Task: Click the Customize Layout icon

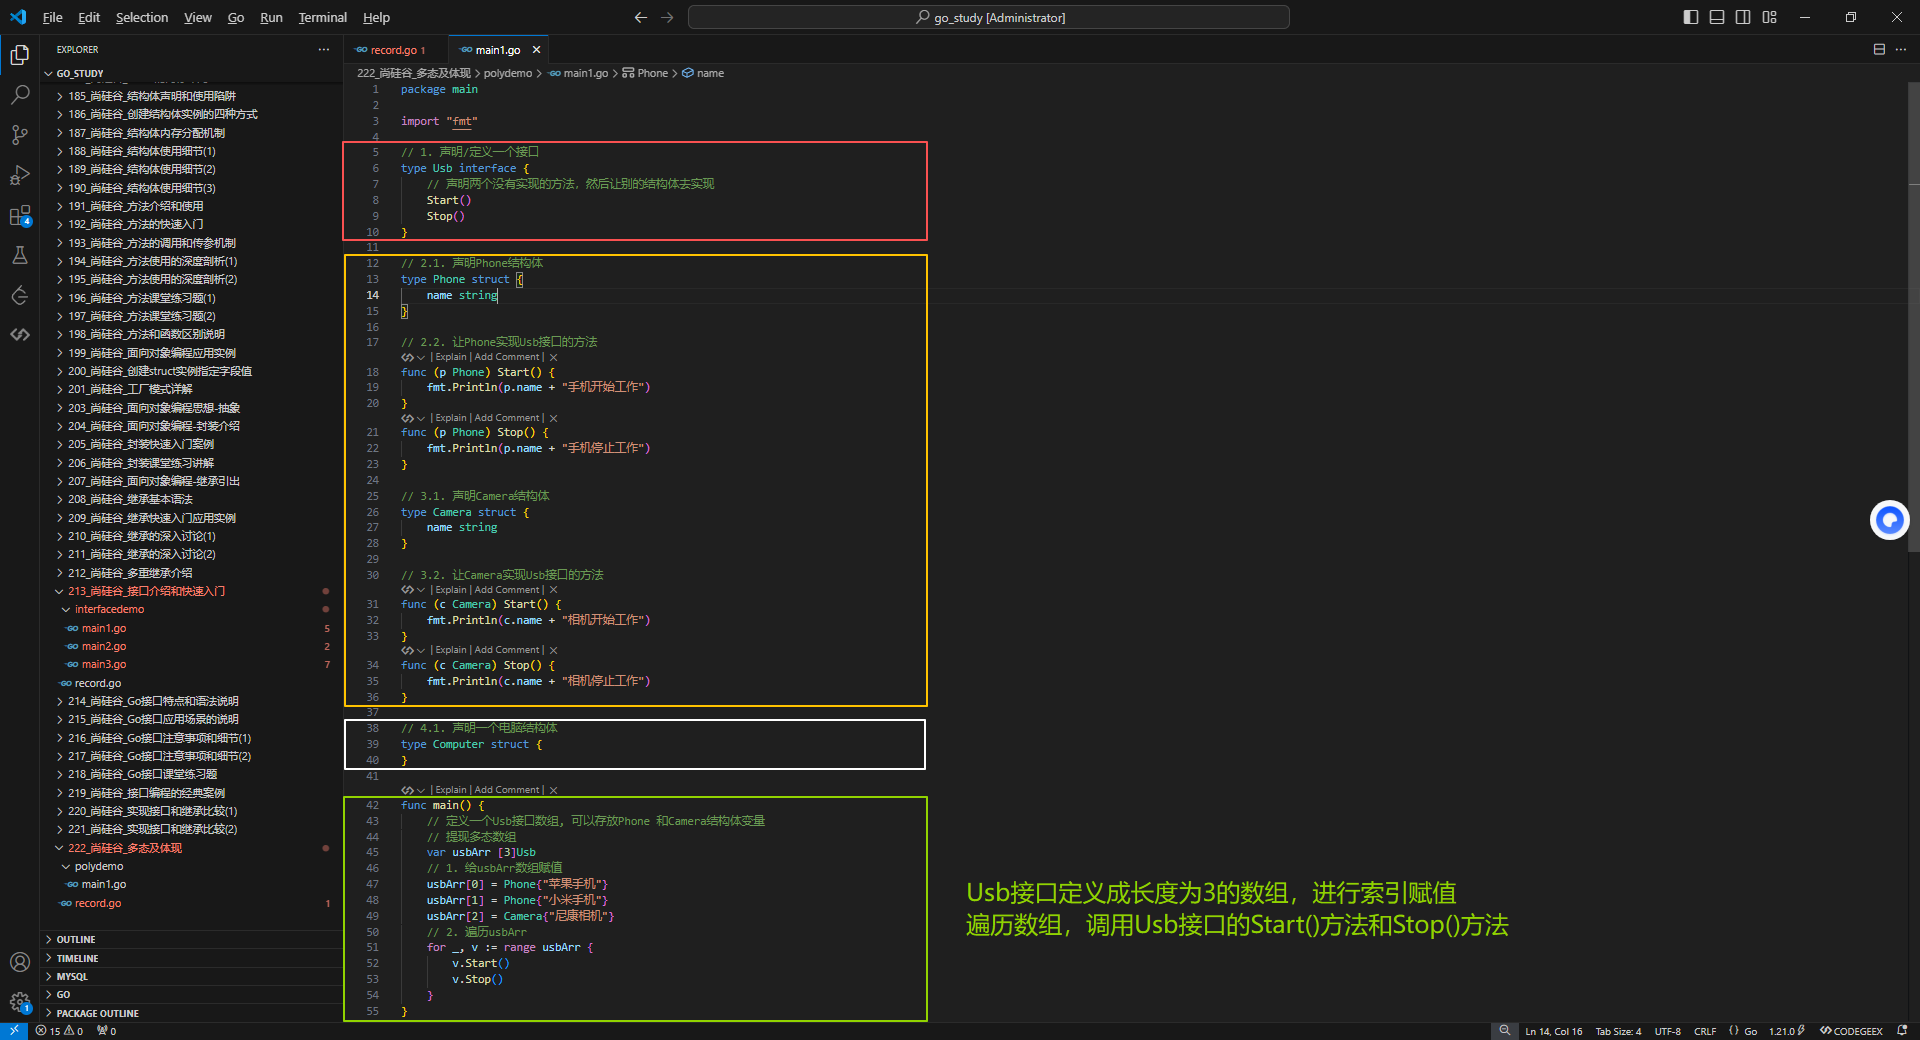Action: [1770, 17]
